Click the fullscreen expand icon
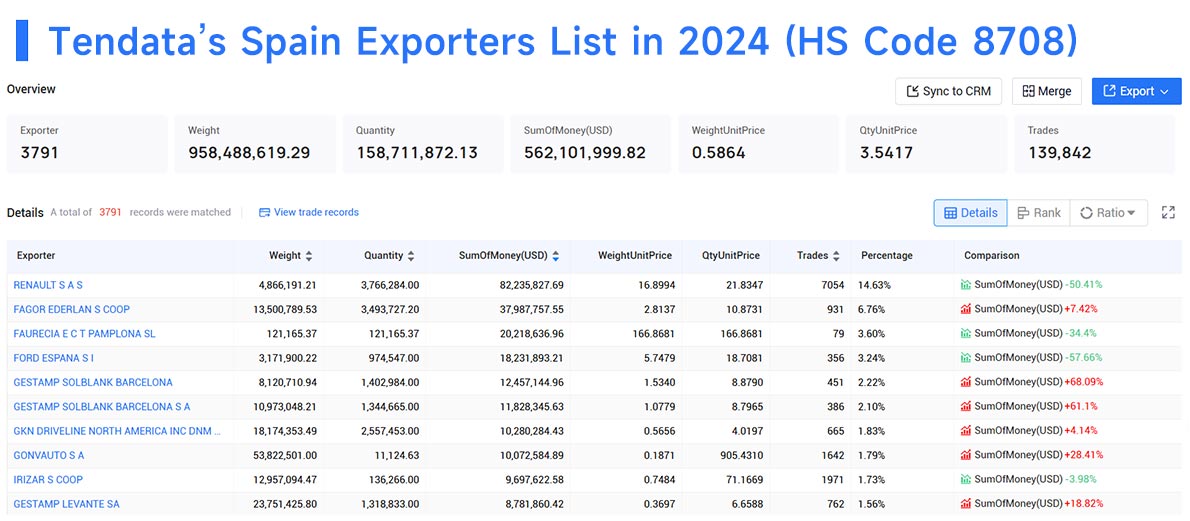The width and height of the screenshot is (1190, 521). coord(1168,213)
